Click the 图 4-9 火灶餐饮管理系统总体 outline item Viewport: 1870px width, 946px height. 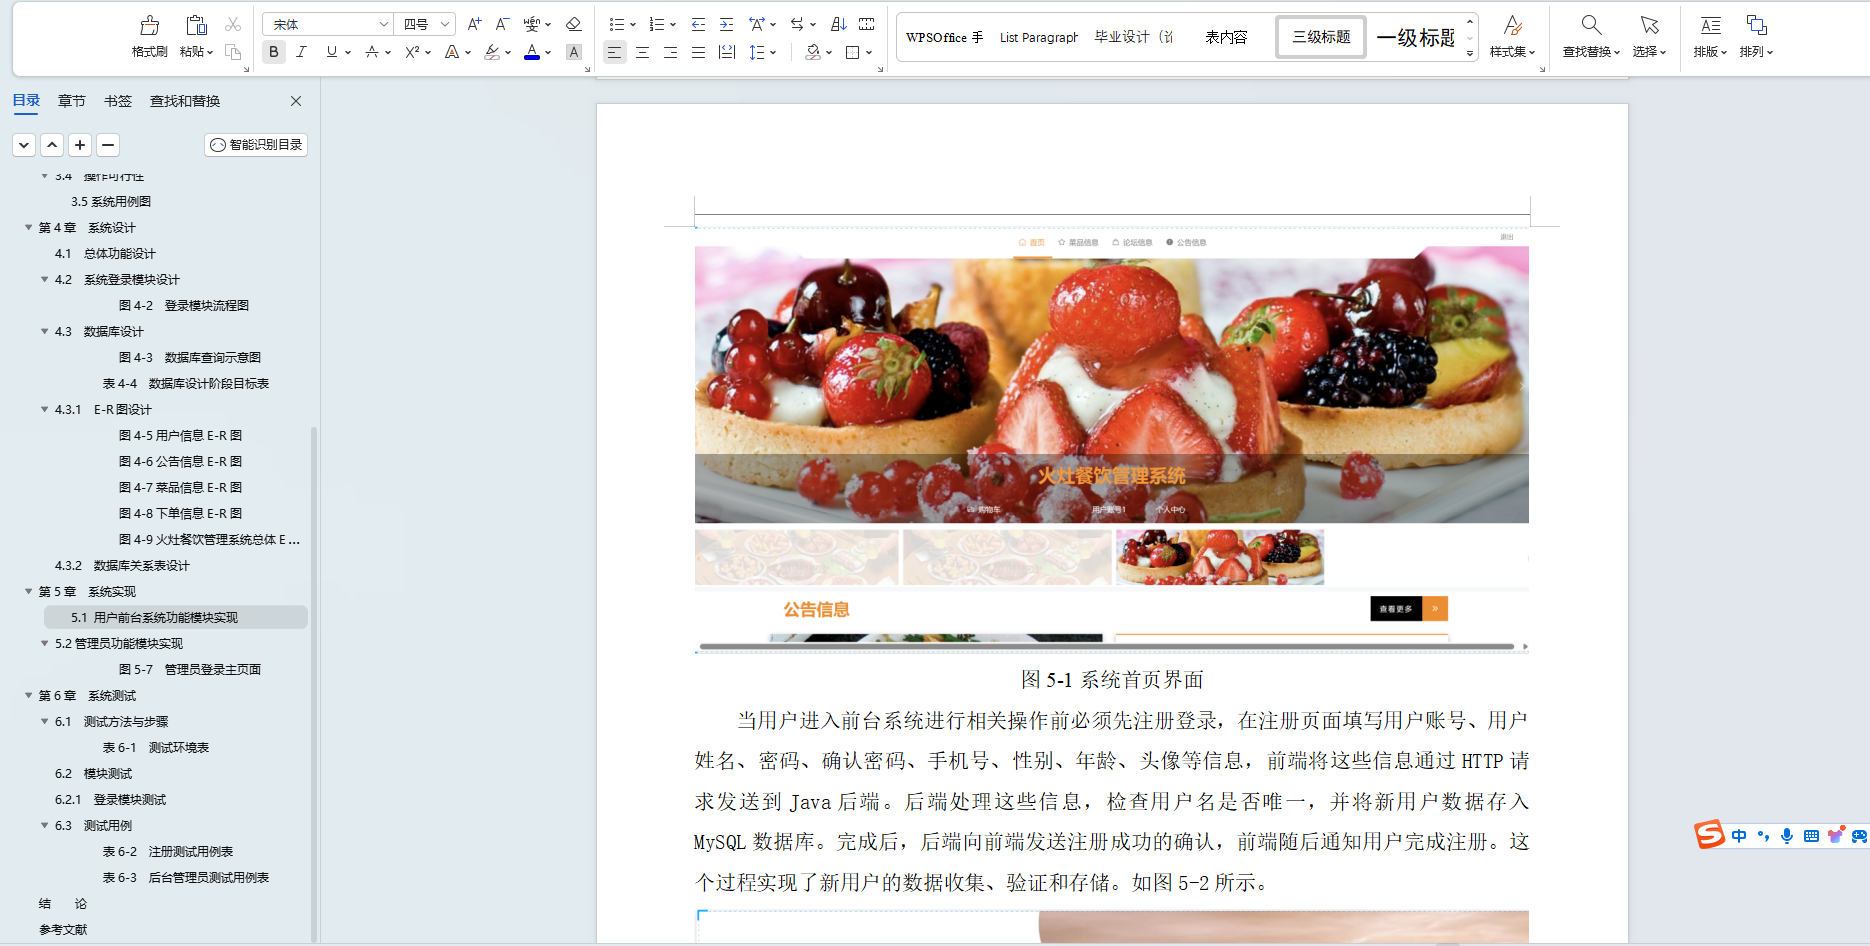(209, 539)
